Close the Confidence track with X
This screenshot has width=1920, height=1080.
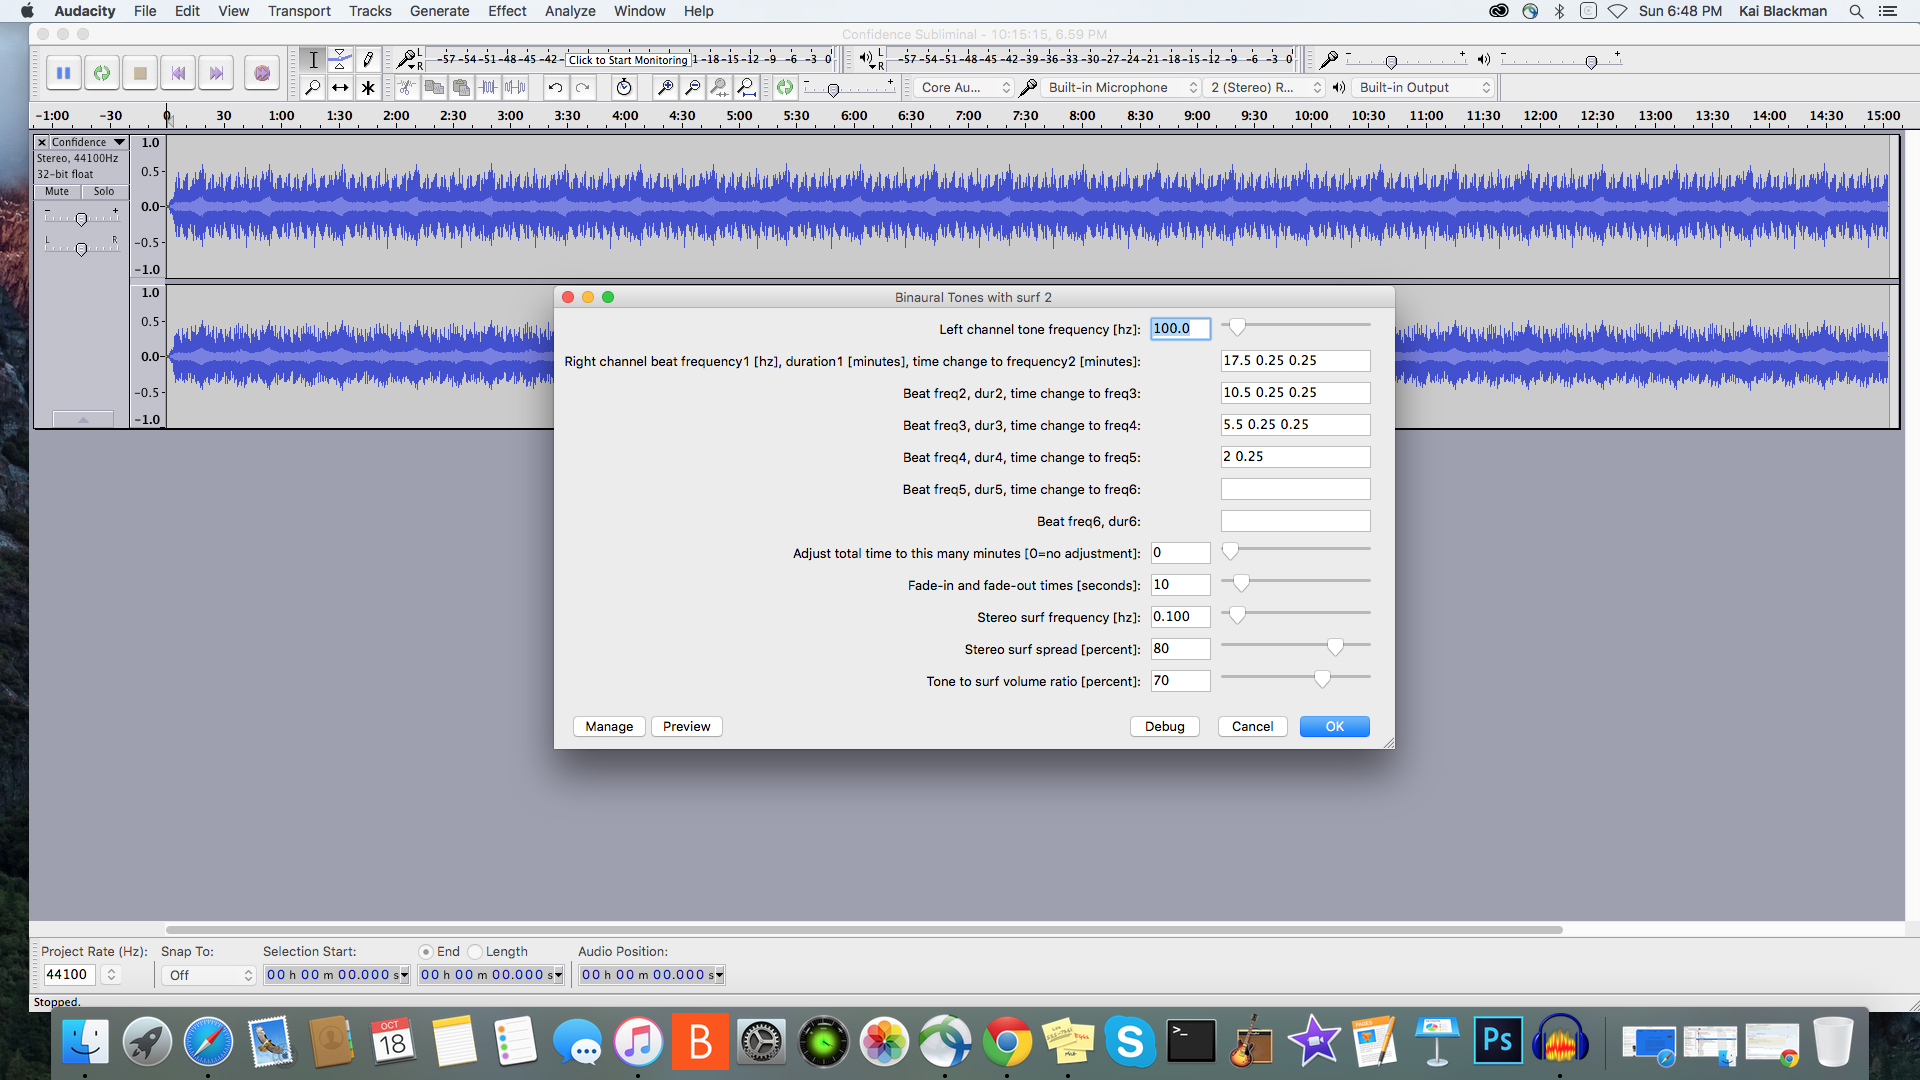point(42,142)
